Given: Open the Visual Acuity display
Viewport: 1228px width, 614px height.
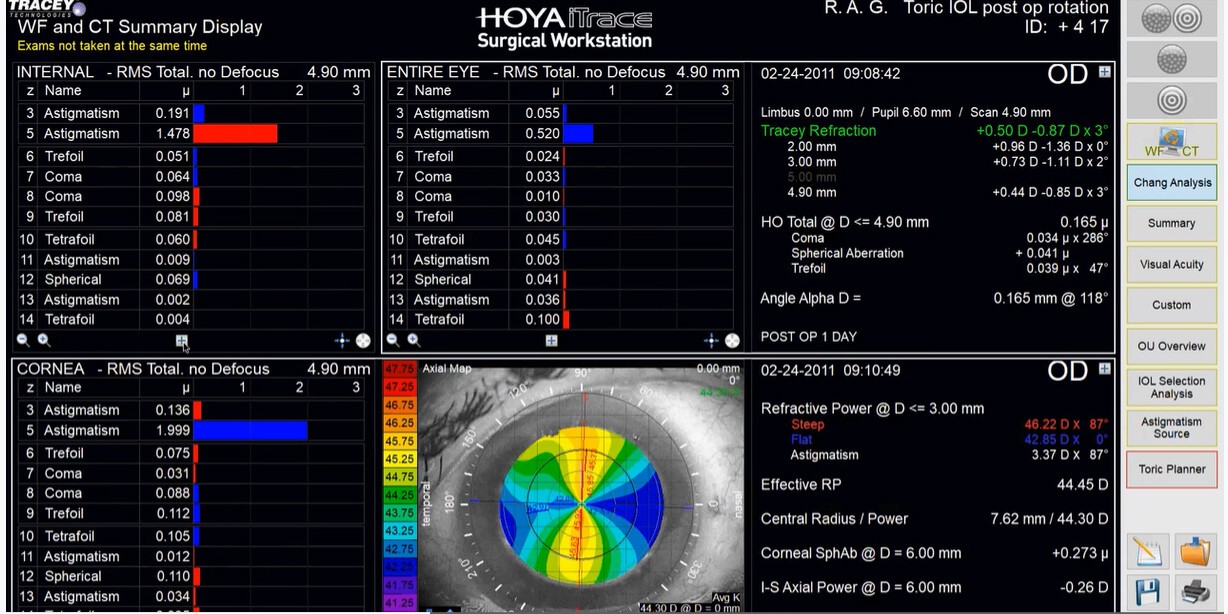Looking at the screenshot, I should (x=1172, y=265).
